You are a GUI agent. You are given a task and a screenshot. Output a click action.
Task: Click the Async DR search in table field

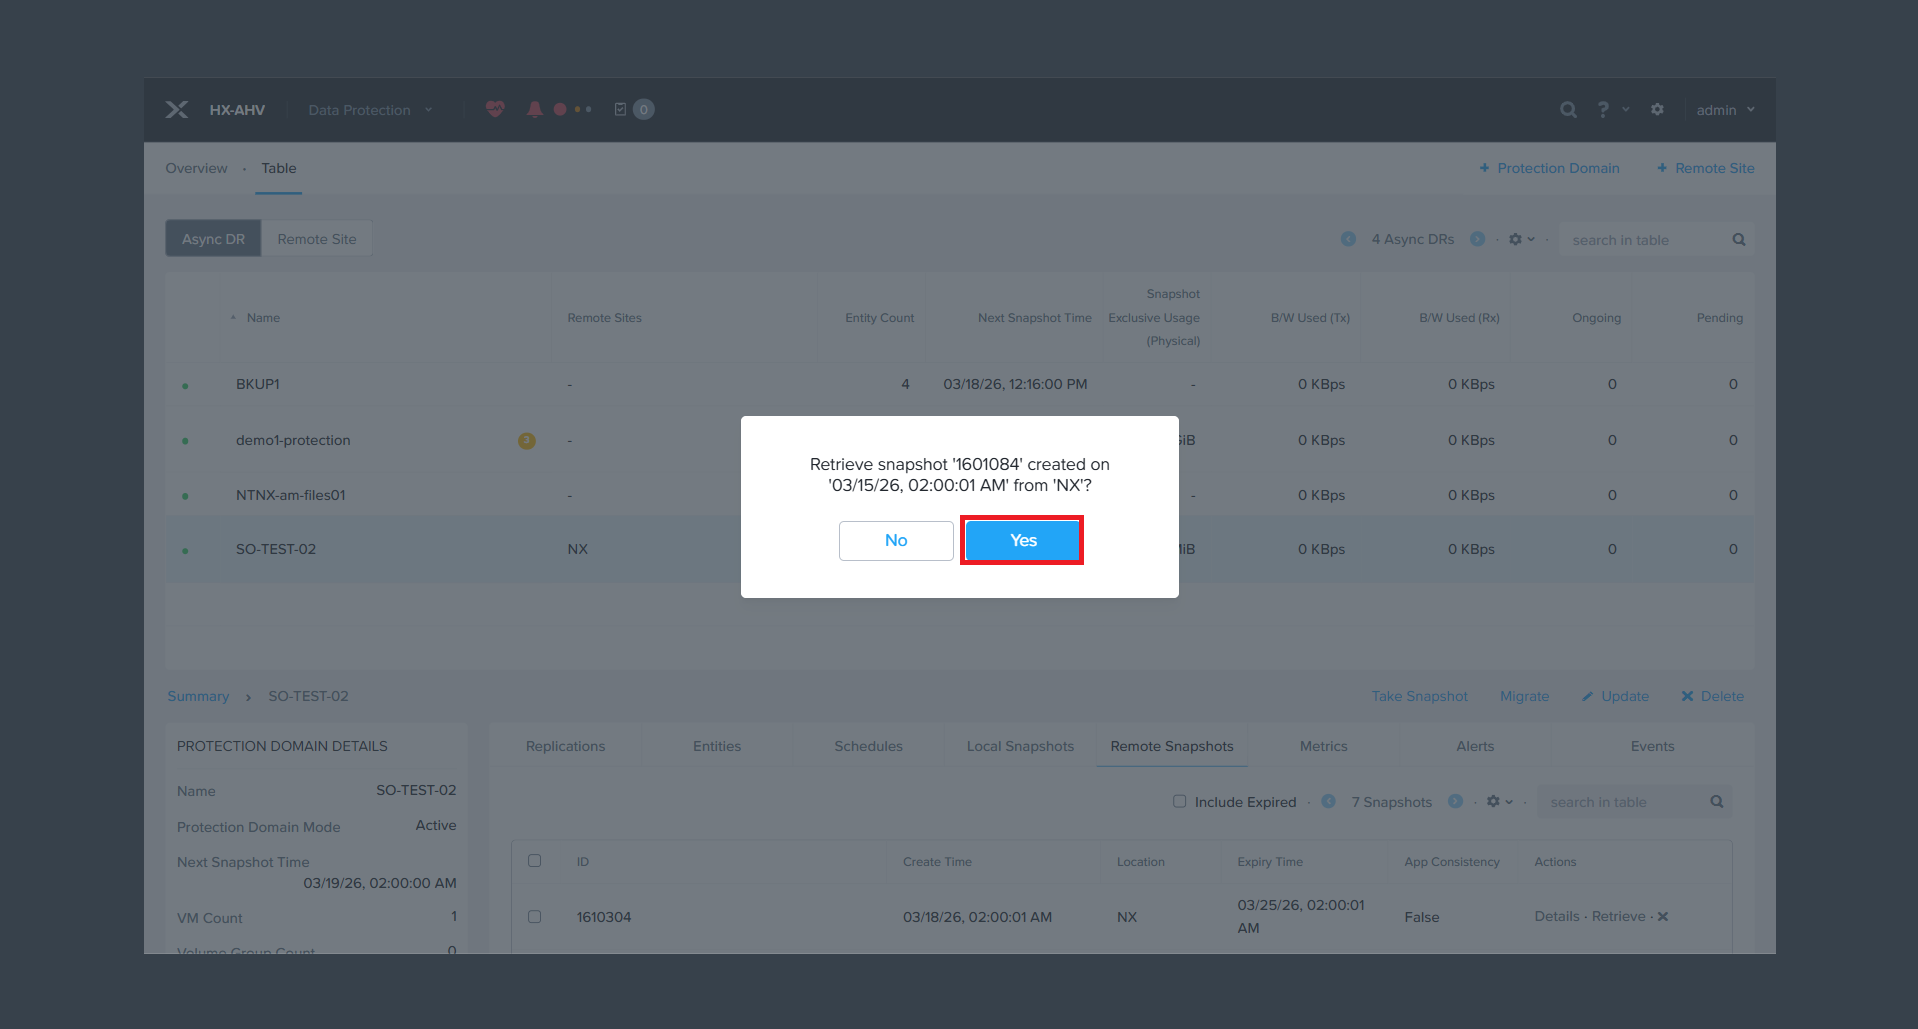pyautogui.click(x=1645, y=240)
